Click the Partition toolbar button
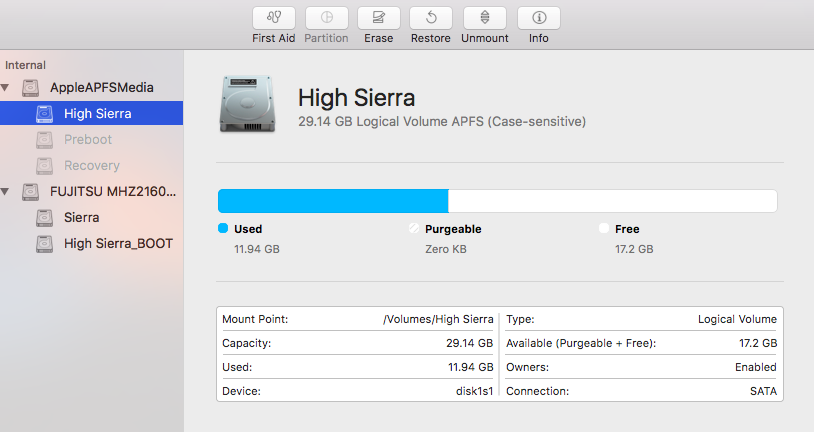Screen dimensions: 814x432 click(327, 18)
